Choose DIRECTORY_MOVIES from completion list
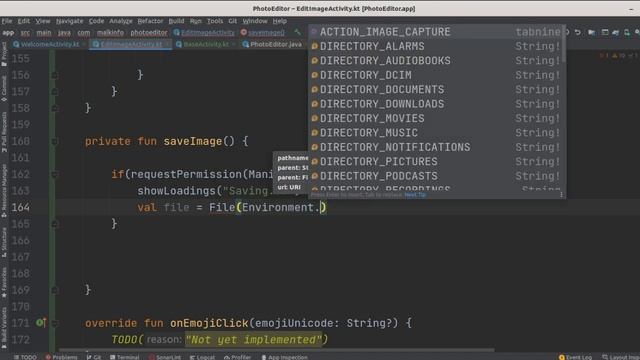 pos(436,118)
